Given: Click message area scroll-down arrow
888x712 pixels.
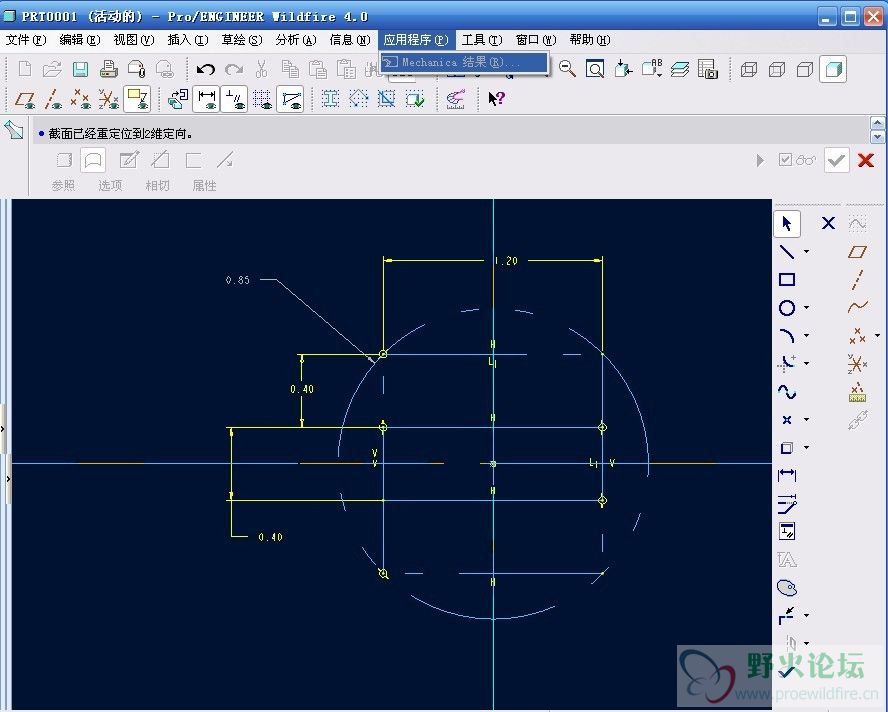Looking at the screenshot, I should pyautogui.click(x=877, y=137).
